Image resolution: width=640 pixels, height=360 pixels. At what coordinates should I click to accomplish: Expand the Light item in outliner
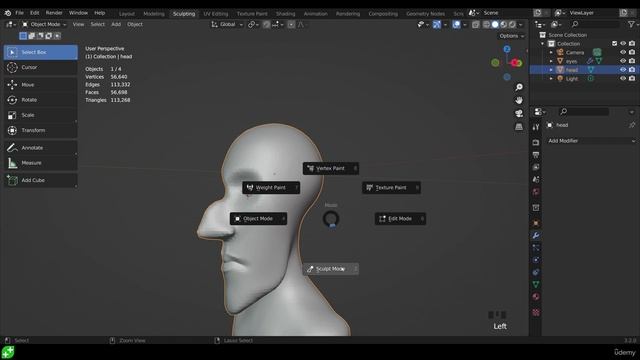(551, 78)
